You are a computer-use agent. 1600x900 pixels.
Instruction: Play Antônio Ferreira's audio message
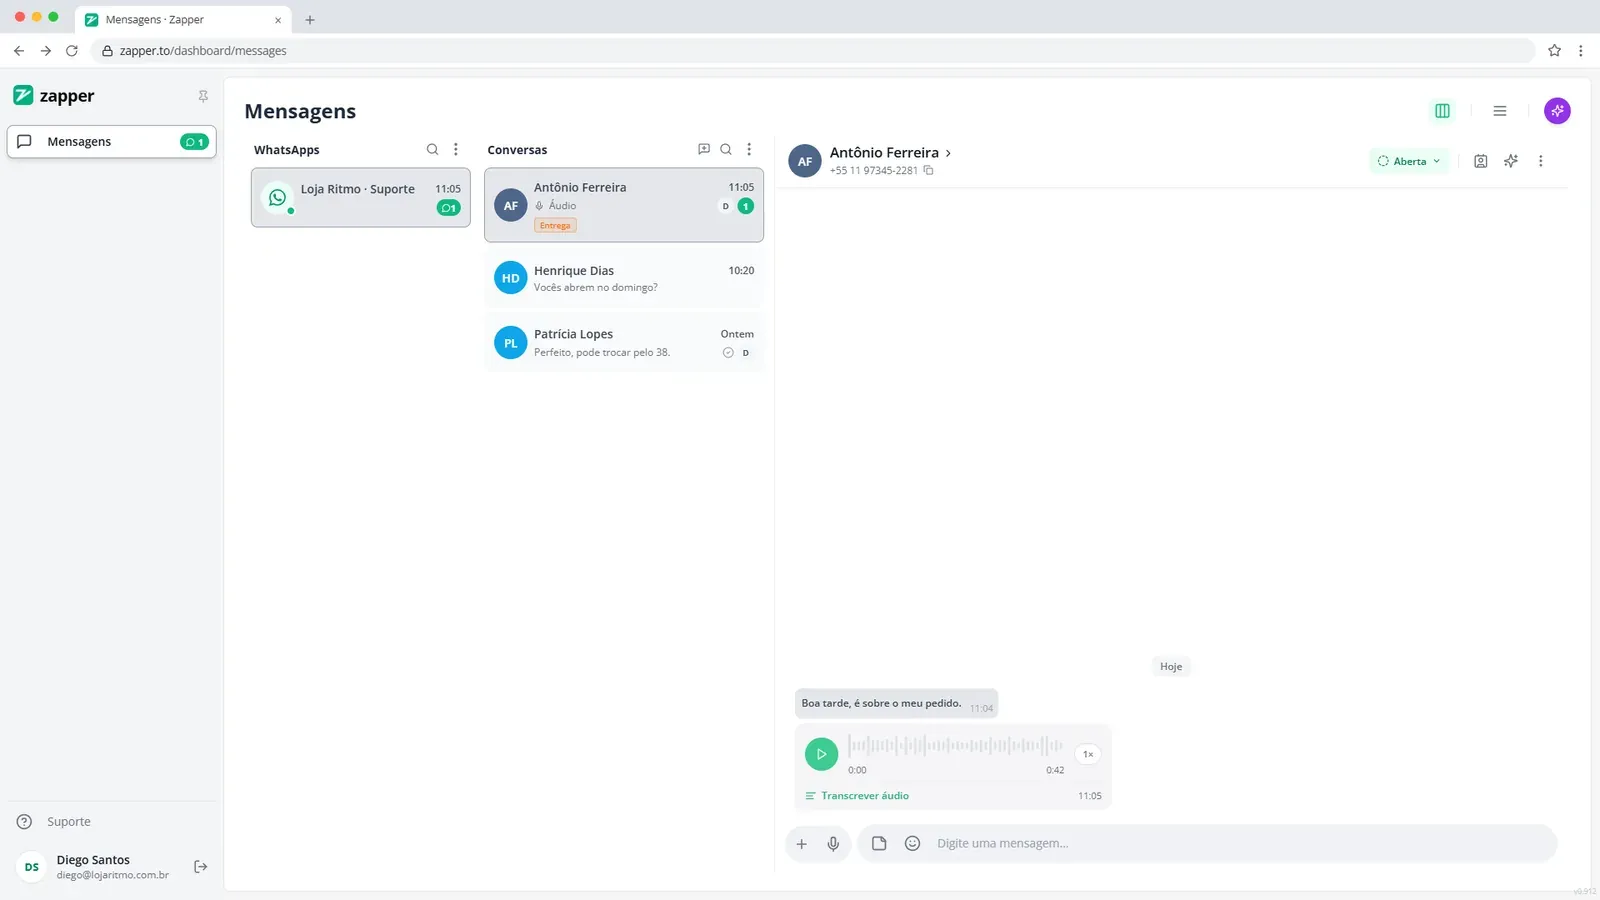[821, 754]
